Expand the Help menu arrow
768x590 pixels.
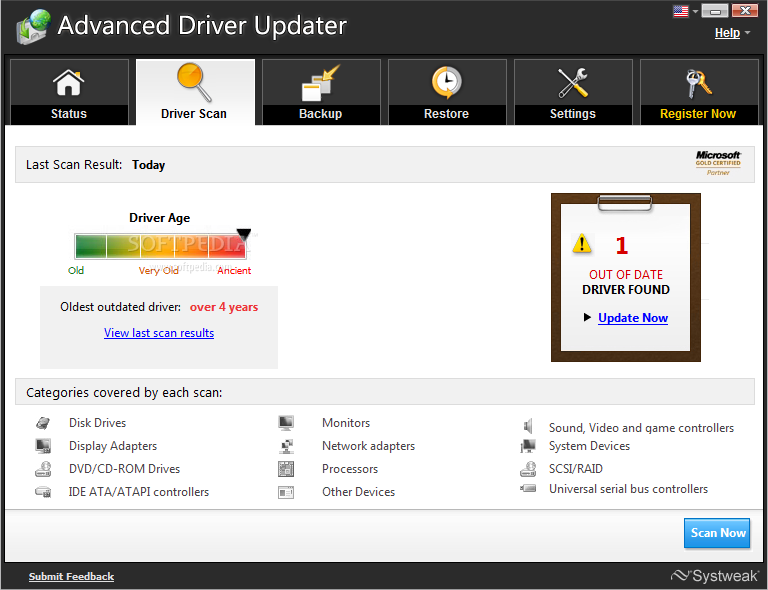tap(747, 33)
